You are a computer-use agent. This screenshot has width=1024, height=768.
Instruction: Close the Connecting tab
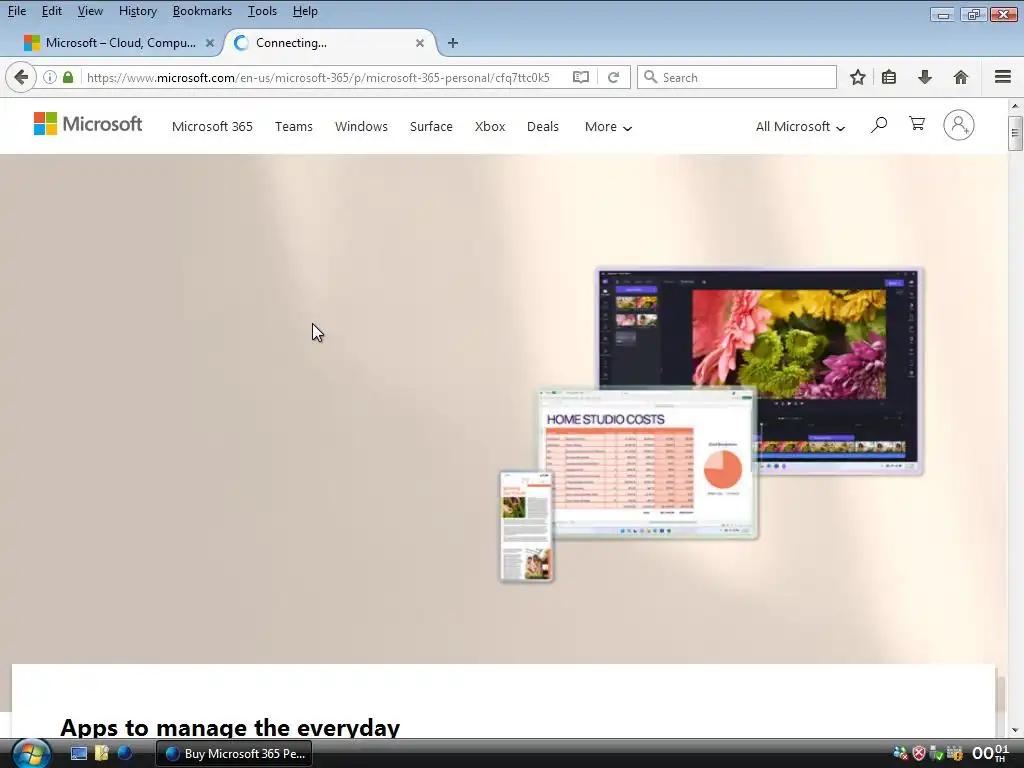(420, 43)
